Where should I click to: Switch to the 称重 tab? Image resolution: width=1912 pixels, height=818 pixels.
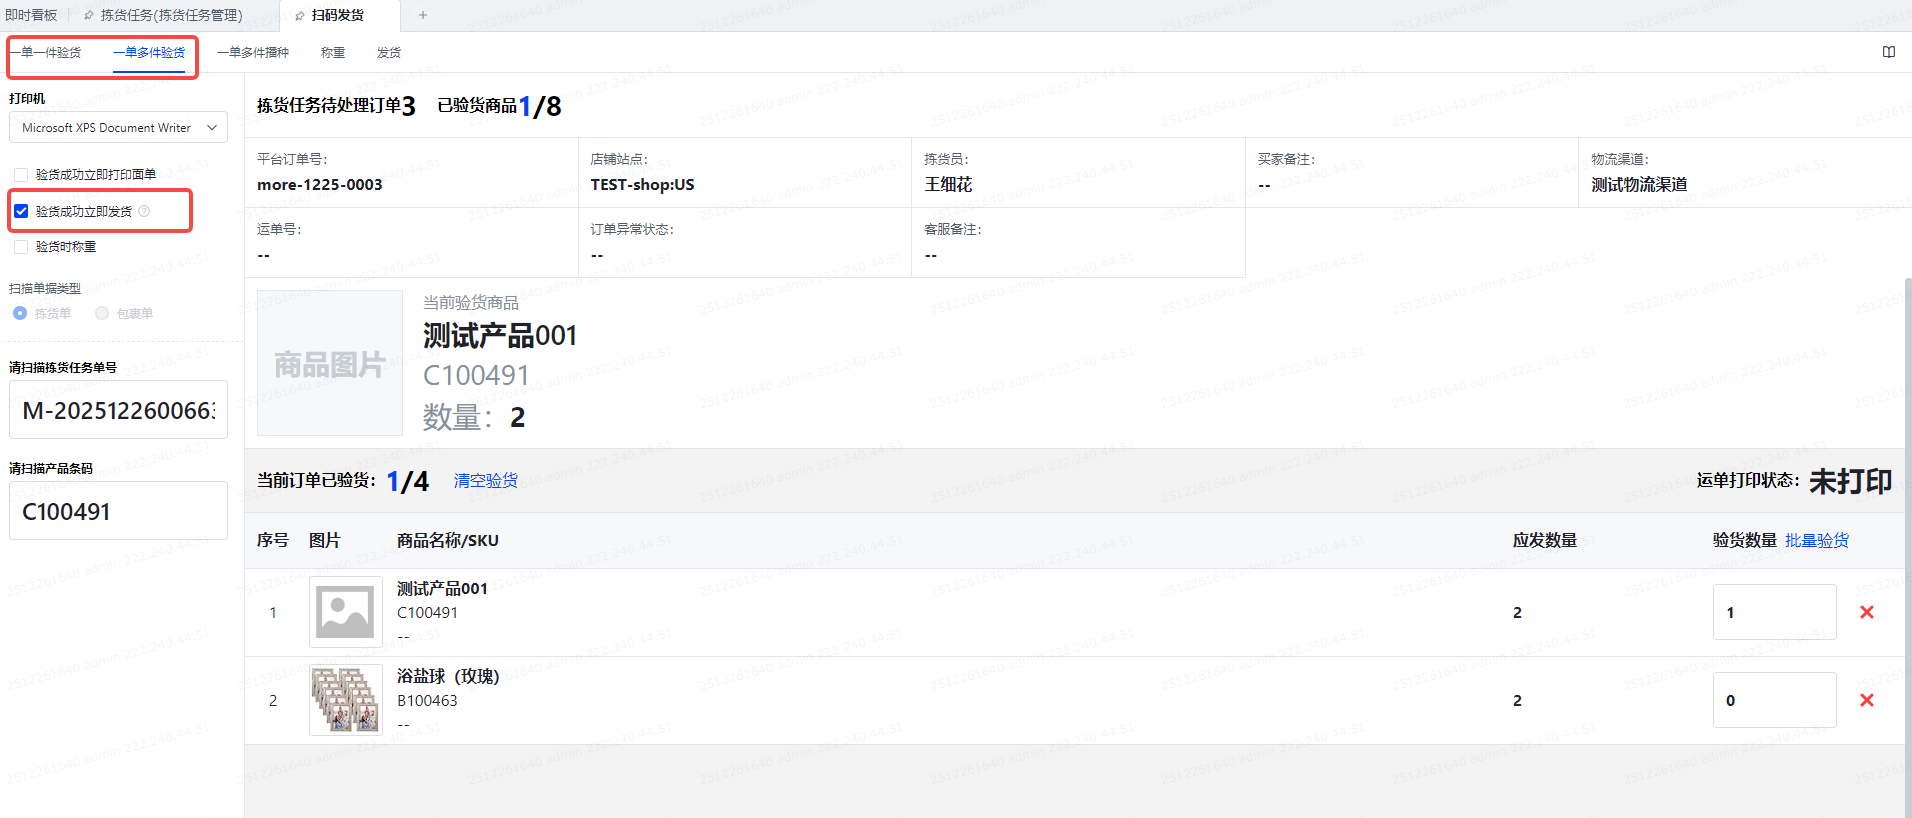point(333,53)
